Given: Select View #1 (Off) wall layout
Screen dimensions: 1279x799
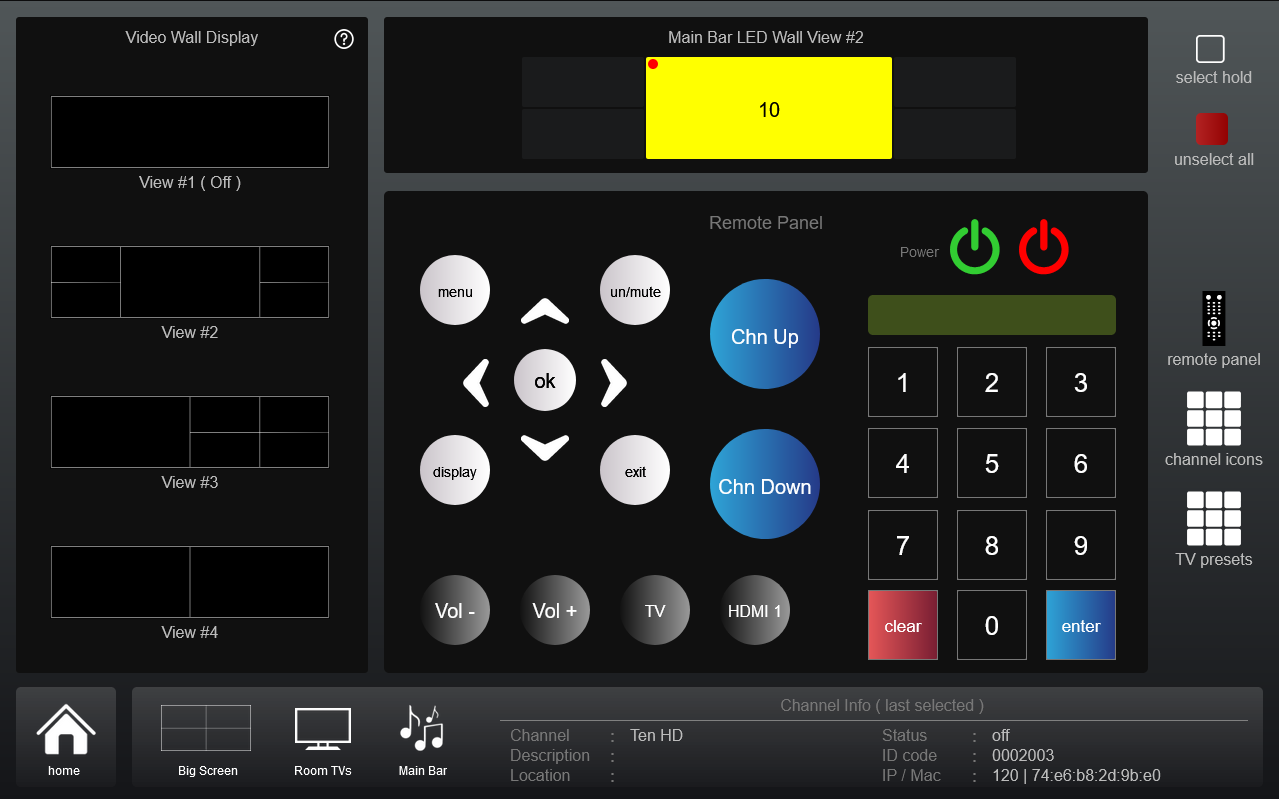Looking at the screenshot, I should [x=190, y=132].
